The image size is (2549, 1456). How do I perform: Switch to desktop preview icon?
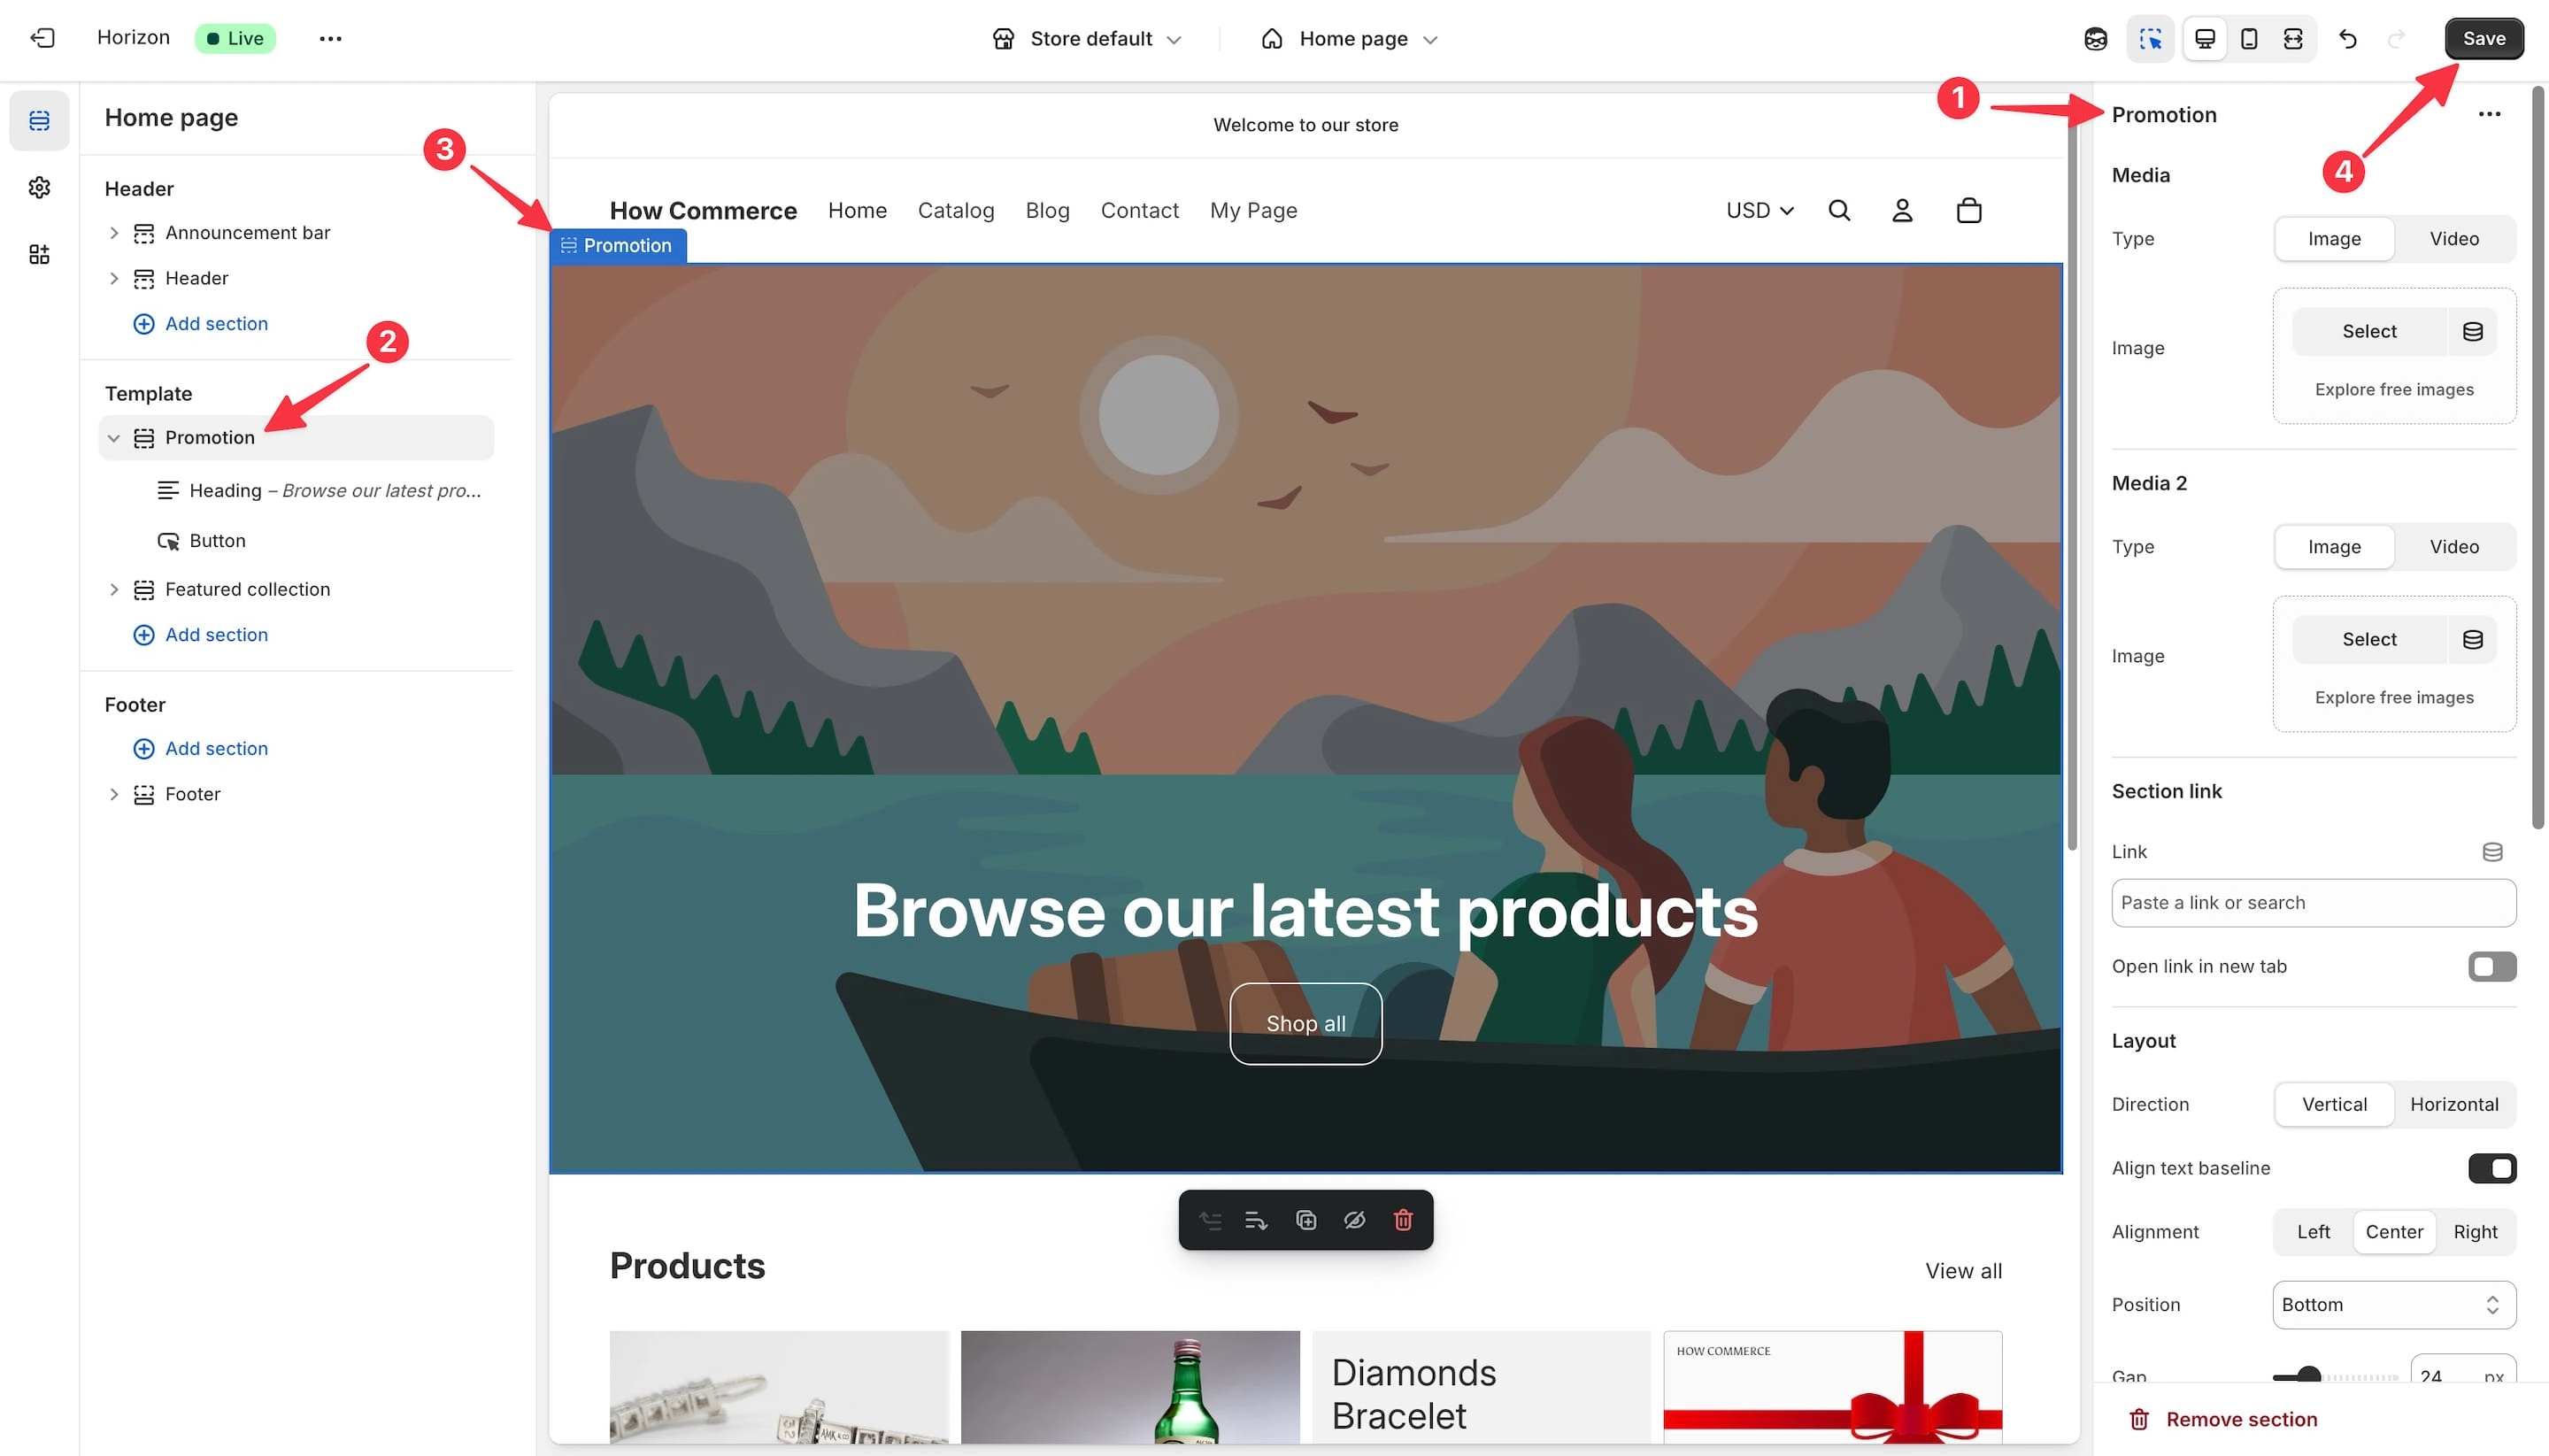2204,39
